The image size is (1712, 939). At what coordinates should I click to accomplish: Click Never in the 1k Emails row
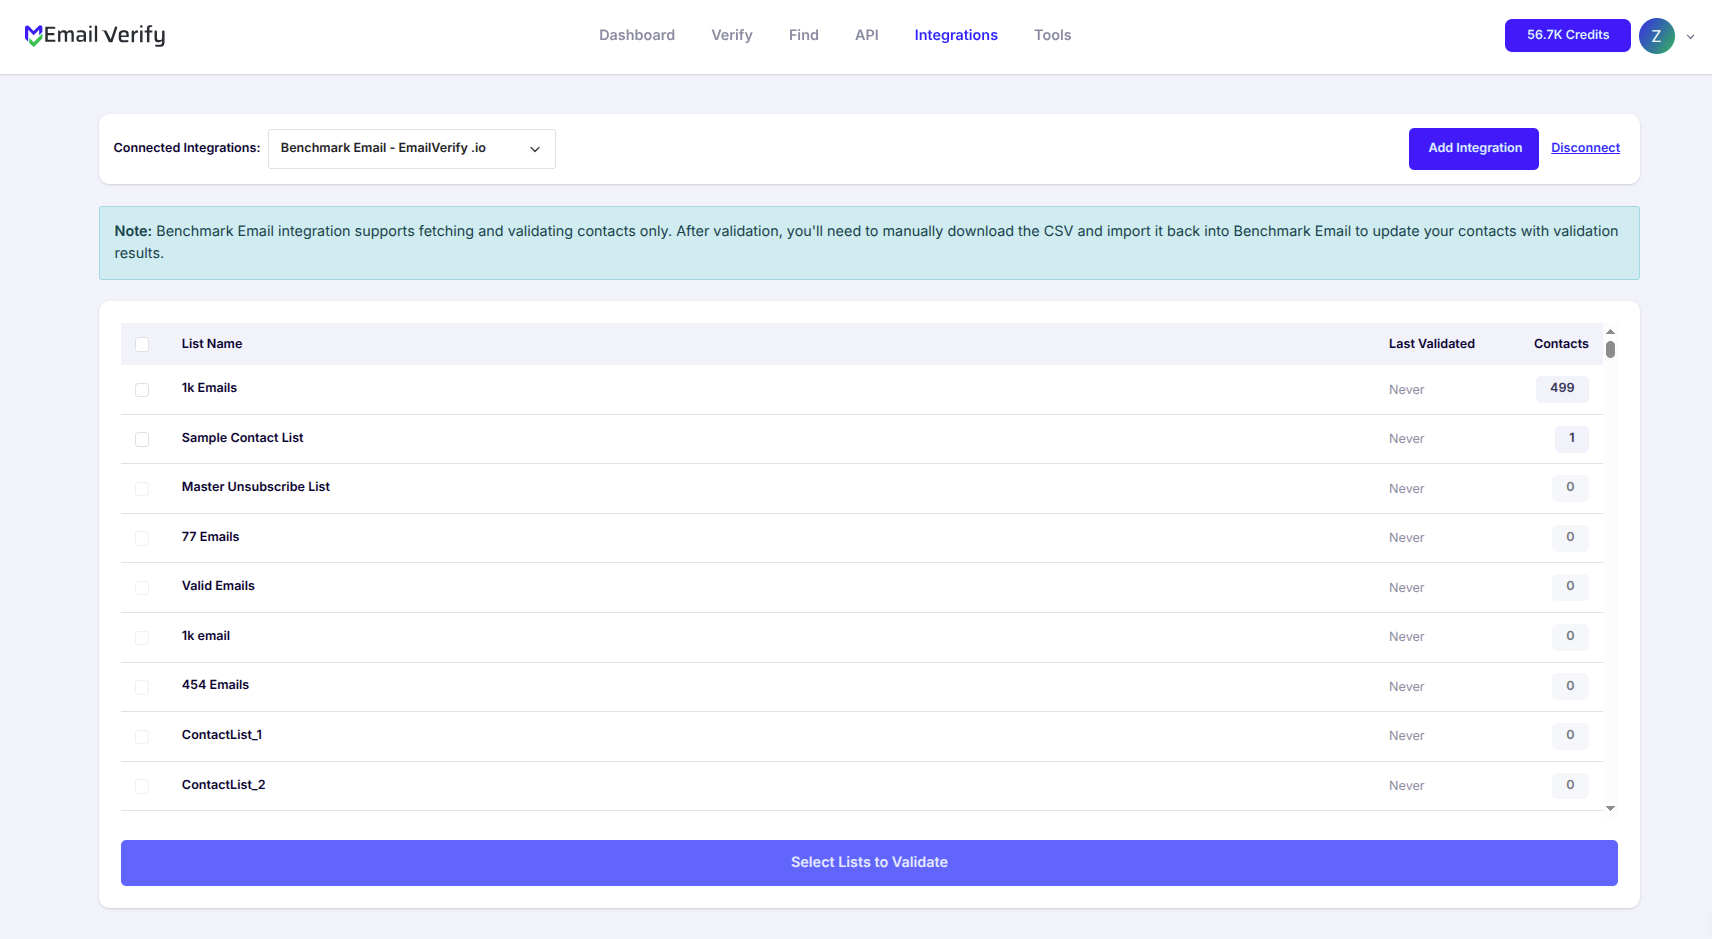pyautogui.click(x=1406, y=390)
